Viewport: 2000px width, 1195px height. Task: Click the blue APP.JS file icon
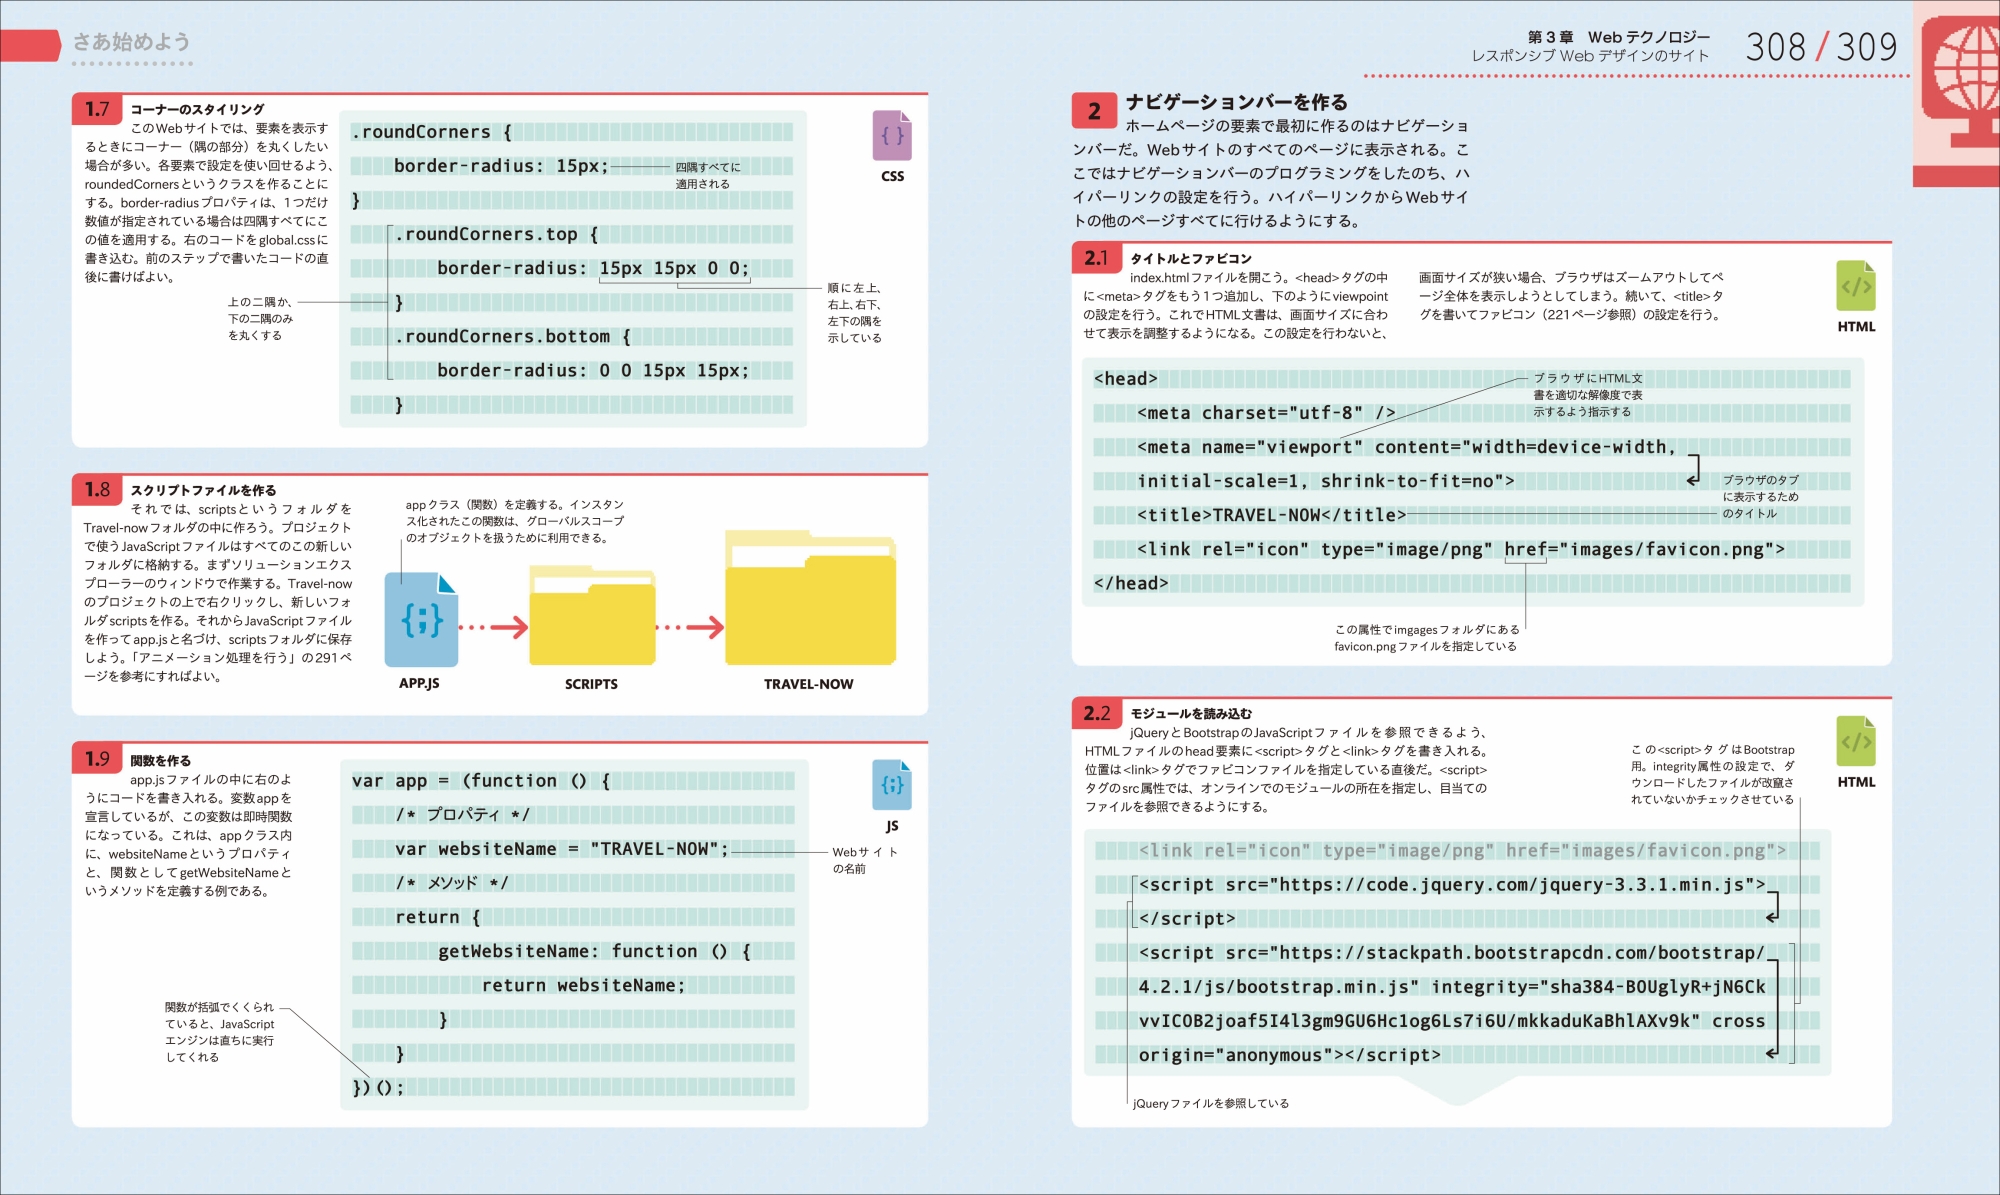[421, 619]
